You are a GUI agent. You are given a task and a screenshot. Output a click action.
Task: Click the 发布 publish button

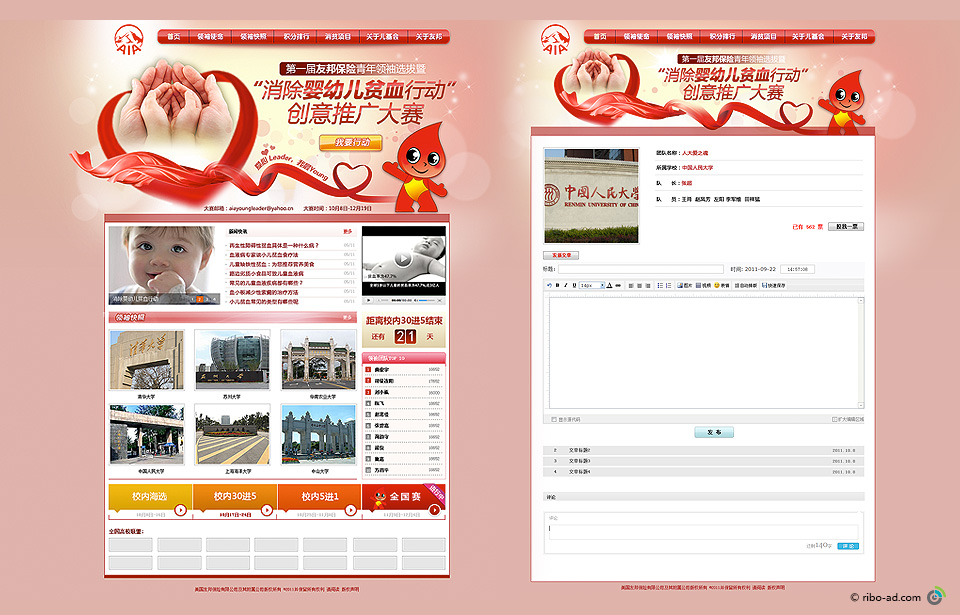click(714, 432)
